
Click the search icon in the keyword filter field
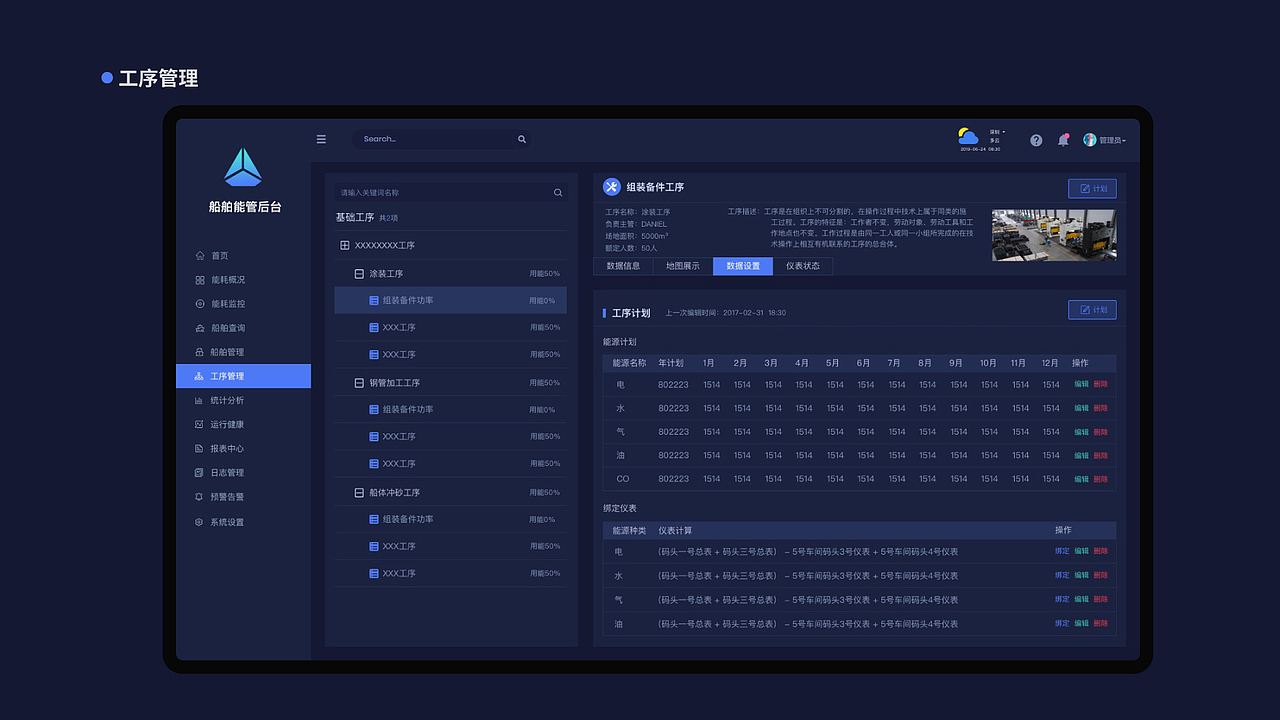click(558, 192)
